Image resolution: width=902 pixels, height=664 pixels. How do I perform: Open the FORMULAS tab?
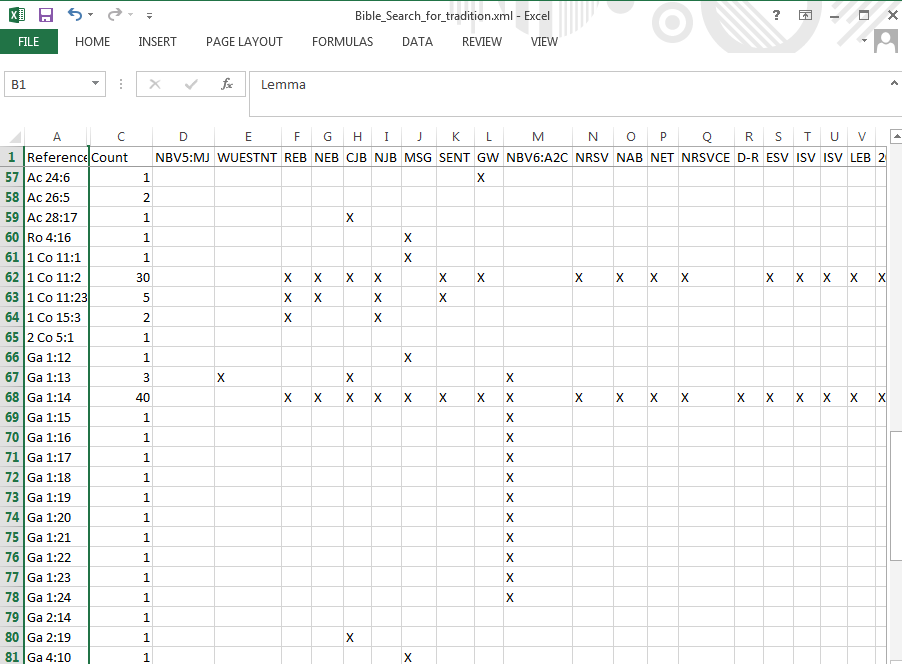pyautogui.click(x=342, y=41)
